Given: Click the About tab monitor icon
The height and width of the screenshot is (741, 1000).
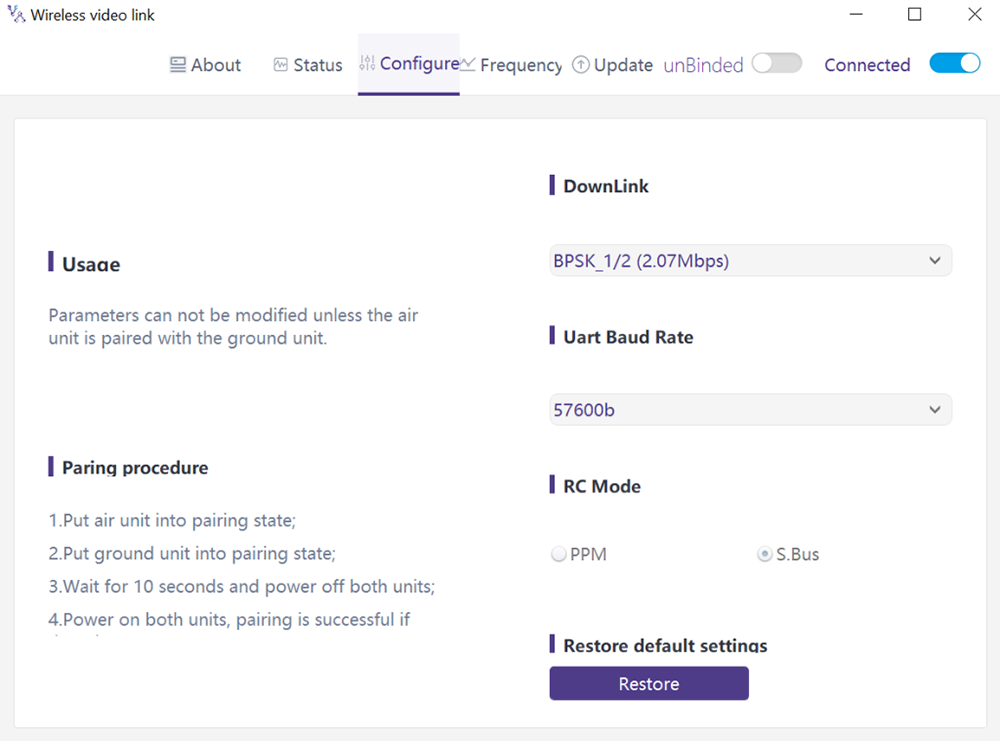Looking at the screenshot, I should point(178,65).
